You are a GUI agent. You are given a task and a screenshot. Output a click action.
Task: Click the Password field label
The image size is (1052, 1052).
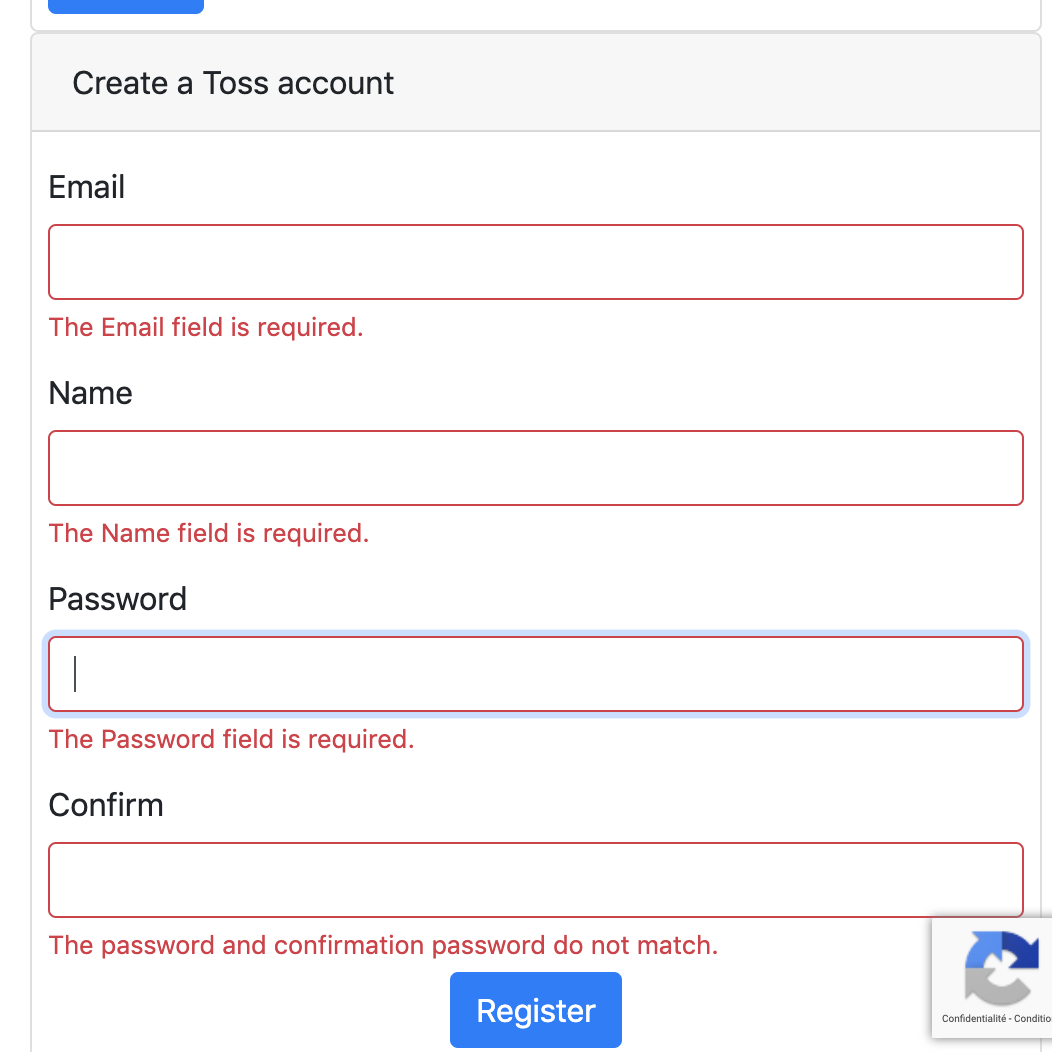tap(117, 599)
